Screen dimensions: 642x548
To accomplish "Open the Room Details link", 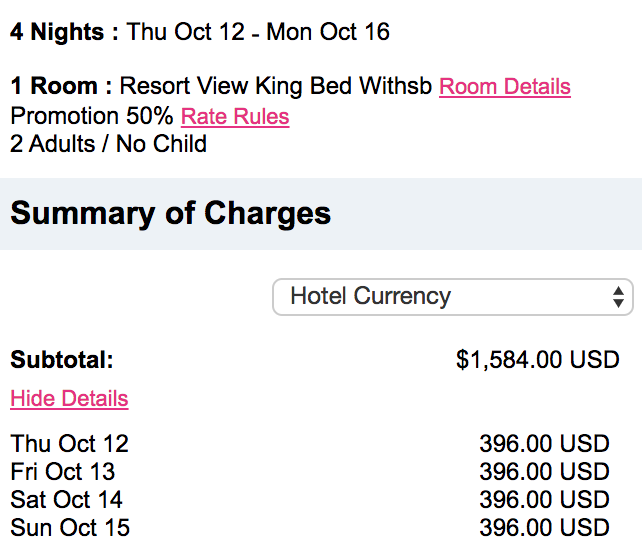I will (504, 87).
